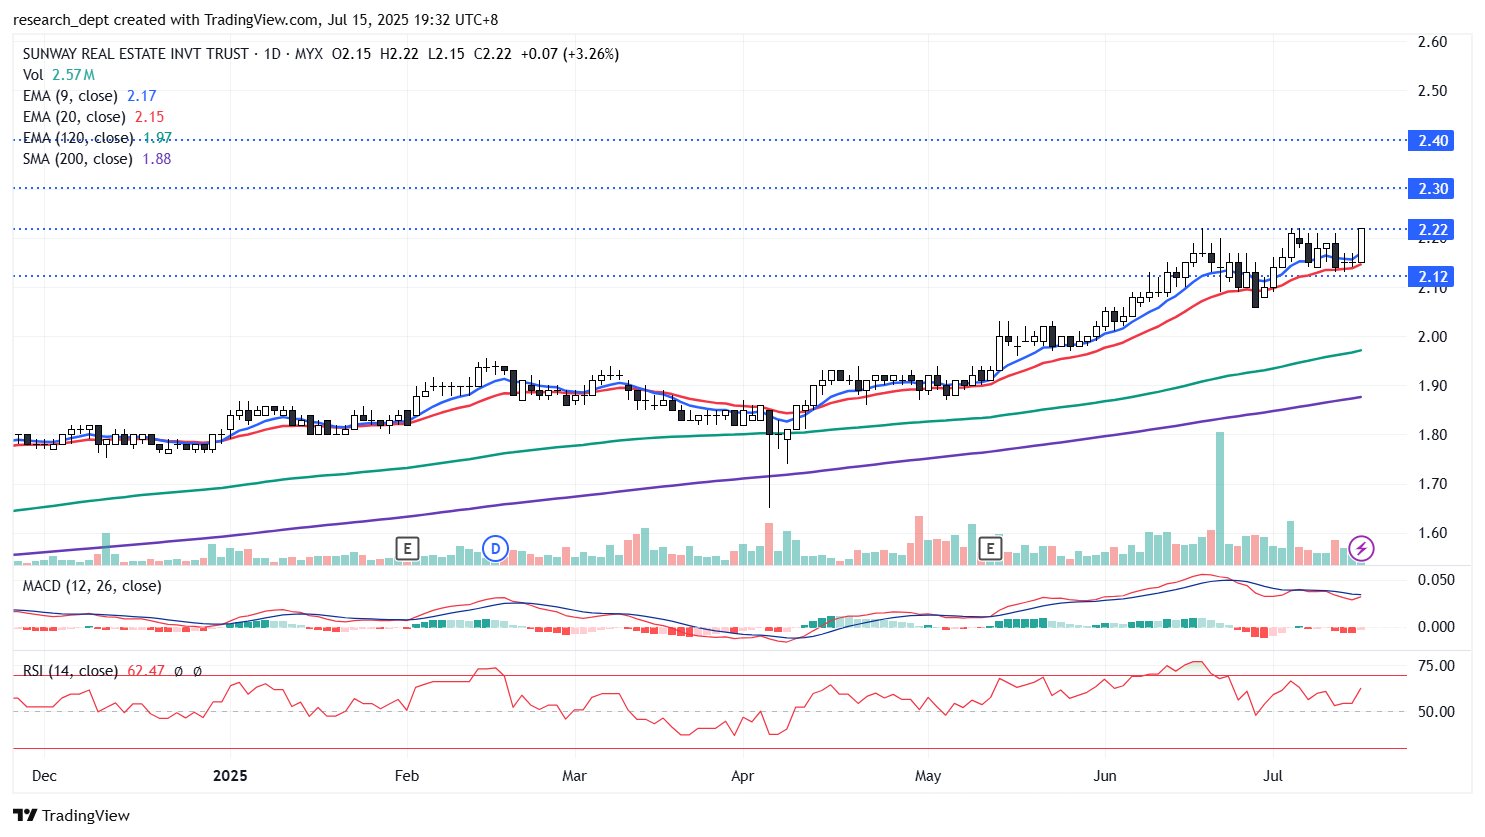Click the C2.22 close value
The image size is (1485, 837).
(493, 54)
